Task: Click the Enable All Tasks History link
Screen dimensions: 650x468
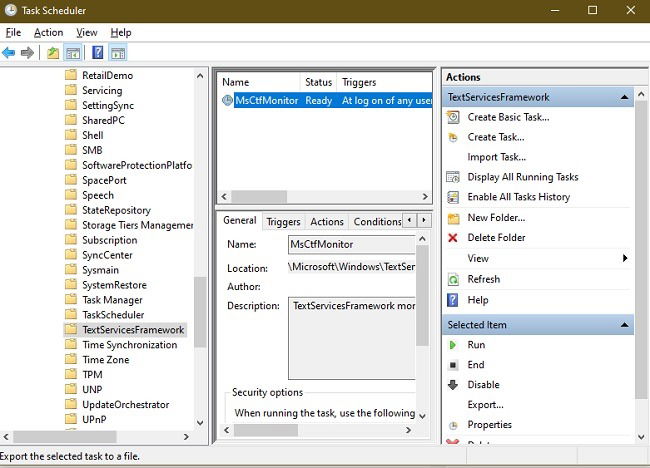Action: tap(519, 197)
